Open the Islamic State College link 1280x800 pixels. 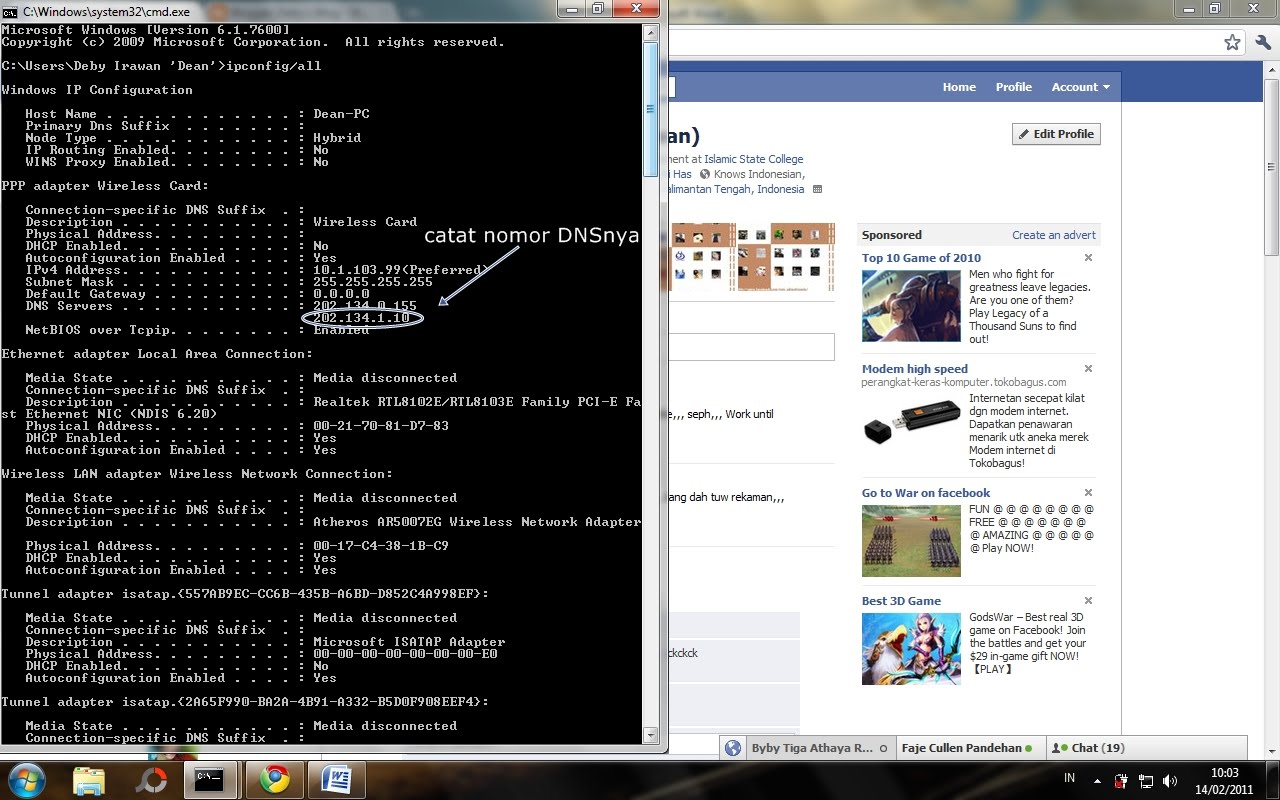(x=753, y=159)
